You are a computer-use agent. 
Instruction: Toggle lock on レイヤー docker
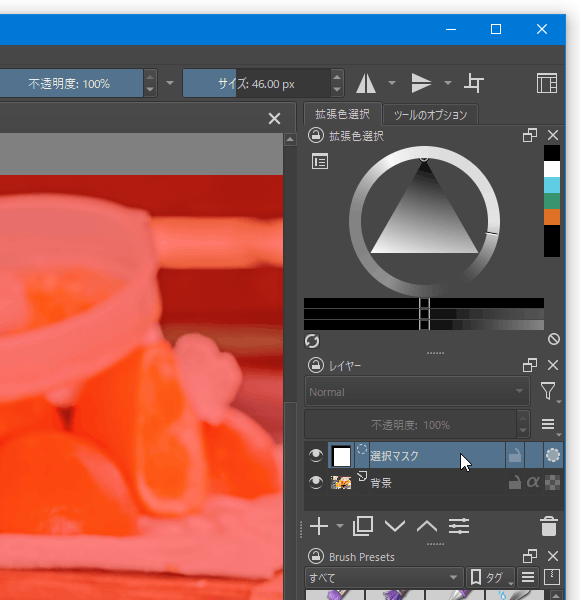coord(316,365)
